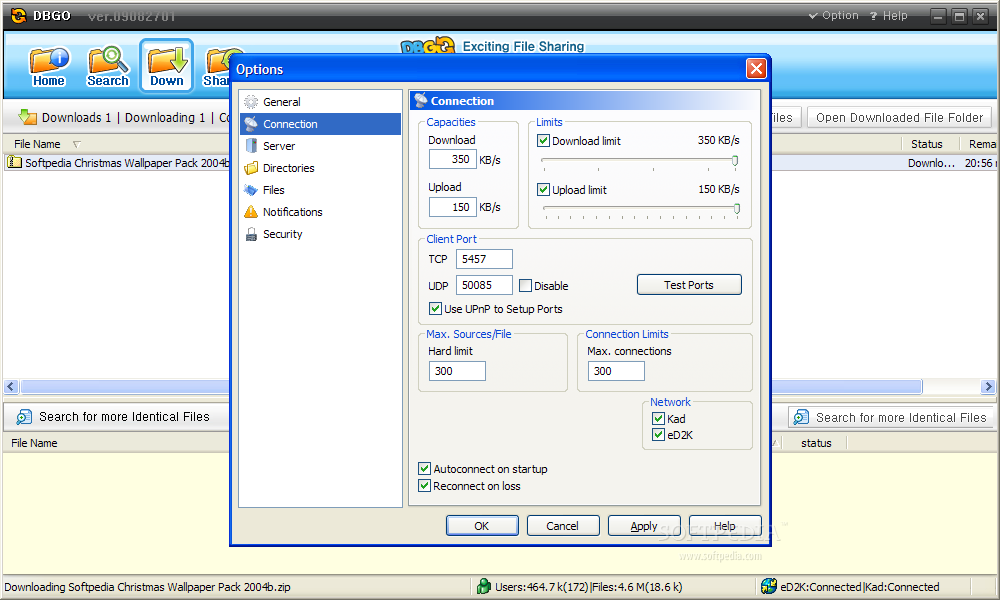The width and height of the screenshot is (1000, 600).
Task: Switch to Downloading 1 tab
Action: [x=165, y=117]
